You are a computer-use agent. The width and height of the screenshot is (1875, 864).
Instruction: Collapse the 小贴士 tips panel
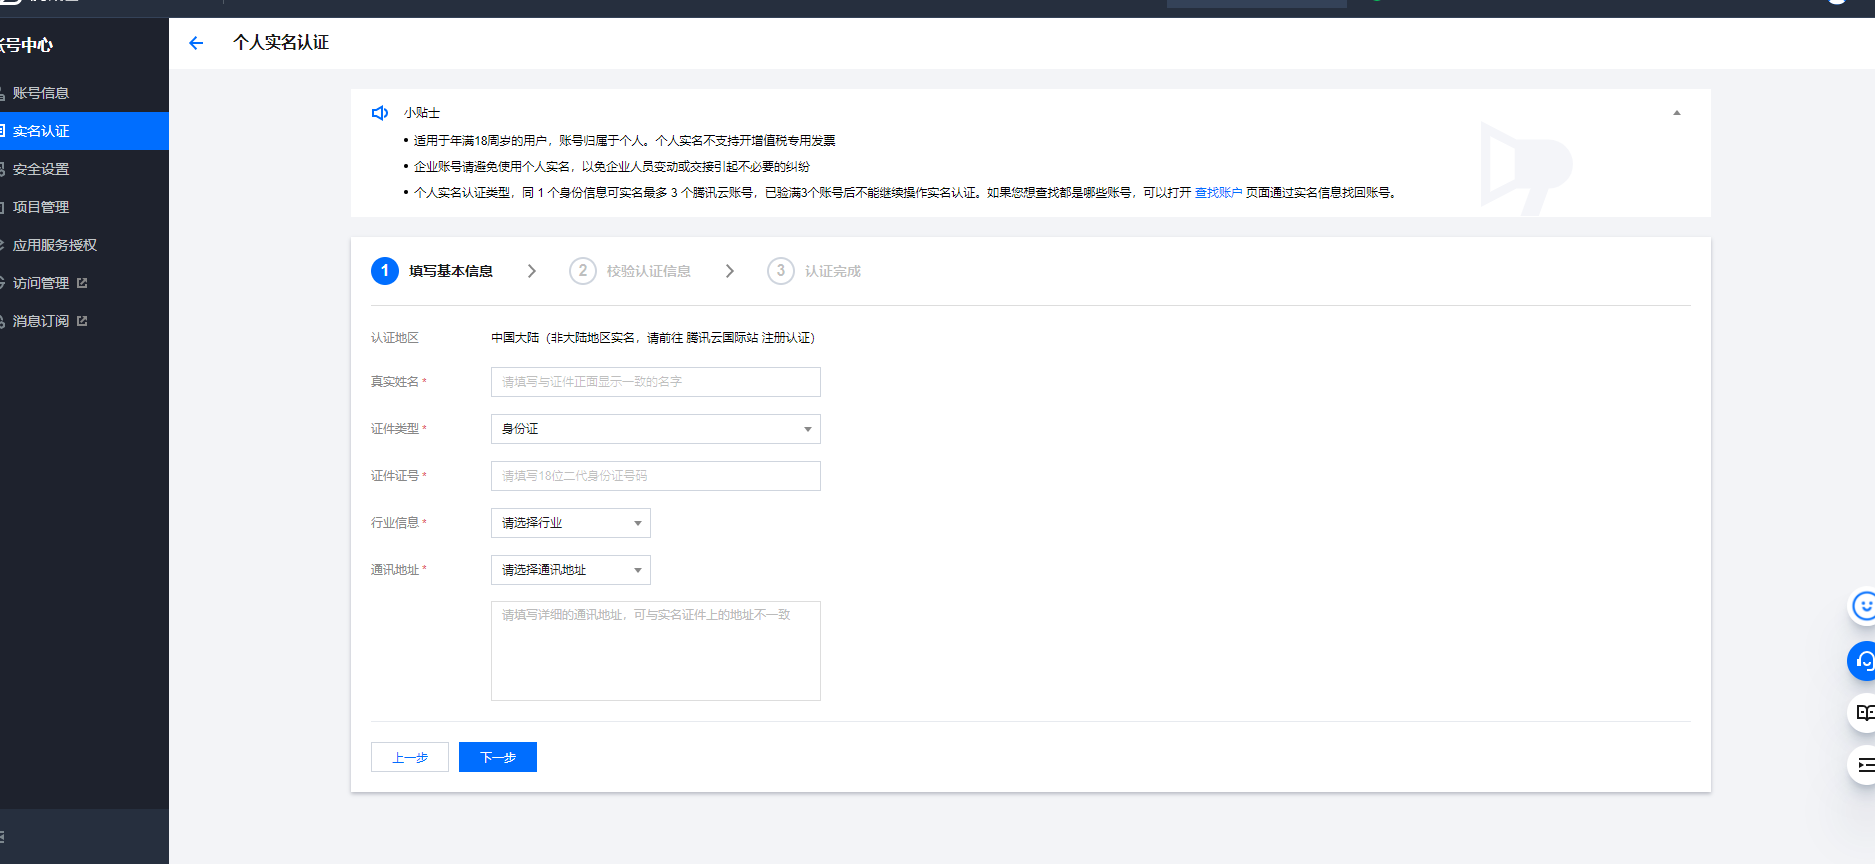point(1677,113)
